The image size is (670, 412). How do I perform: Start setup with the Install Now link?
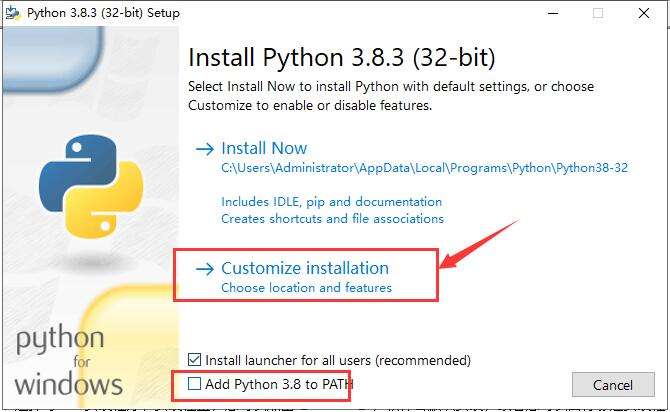pyautogui.click(x=264, y=148)
